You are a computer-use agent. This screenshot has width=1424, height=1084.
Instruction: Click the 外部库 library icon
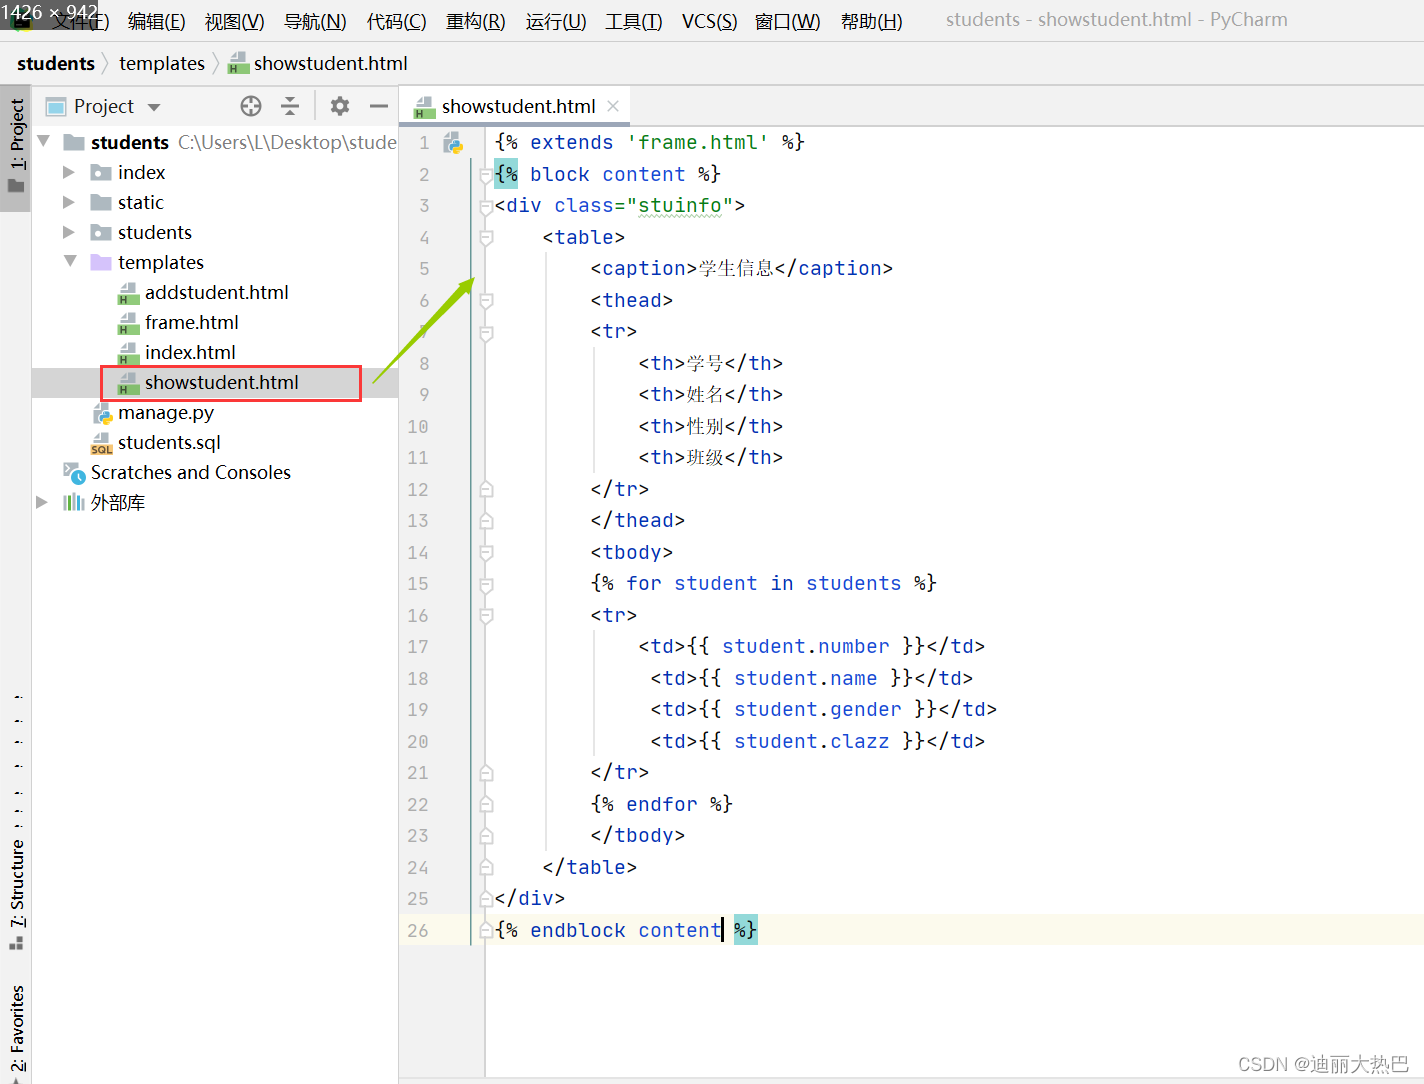[x=74, y=502]
